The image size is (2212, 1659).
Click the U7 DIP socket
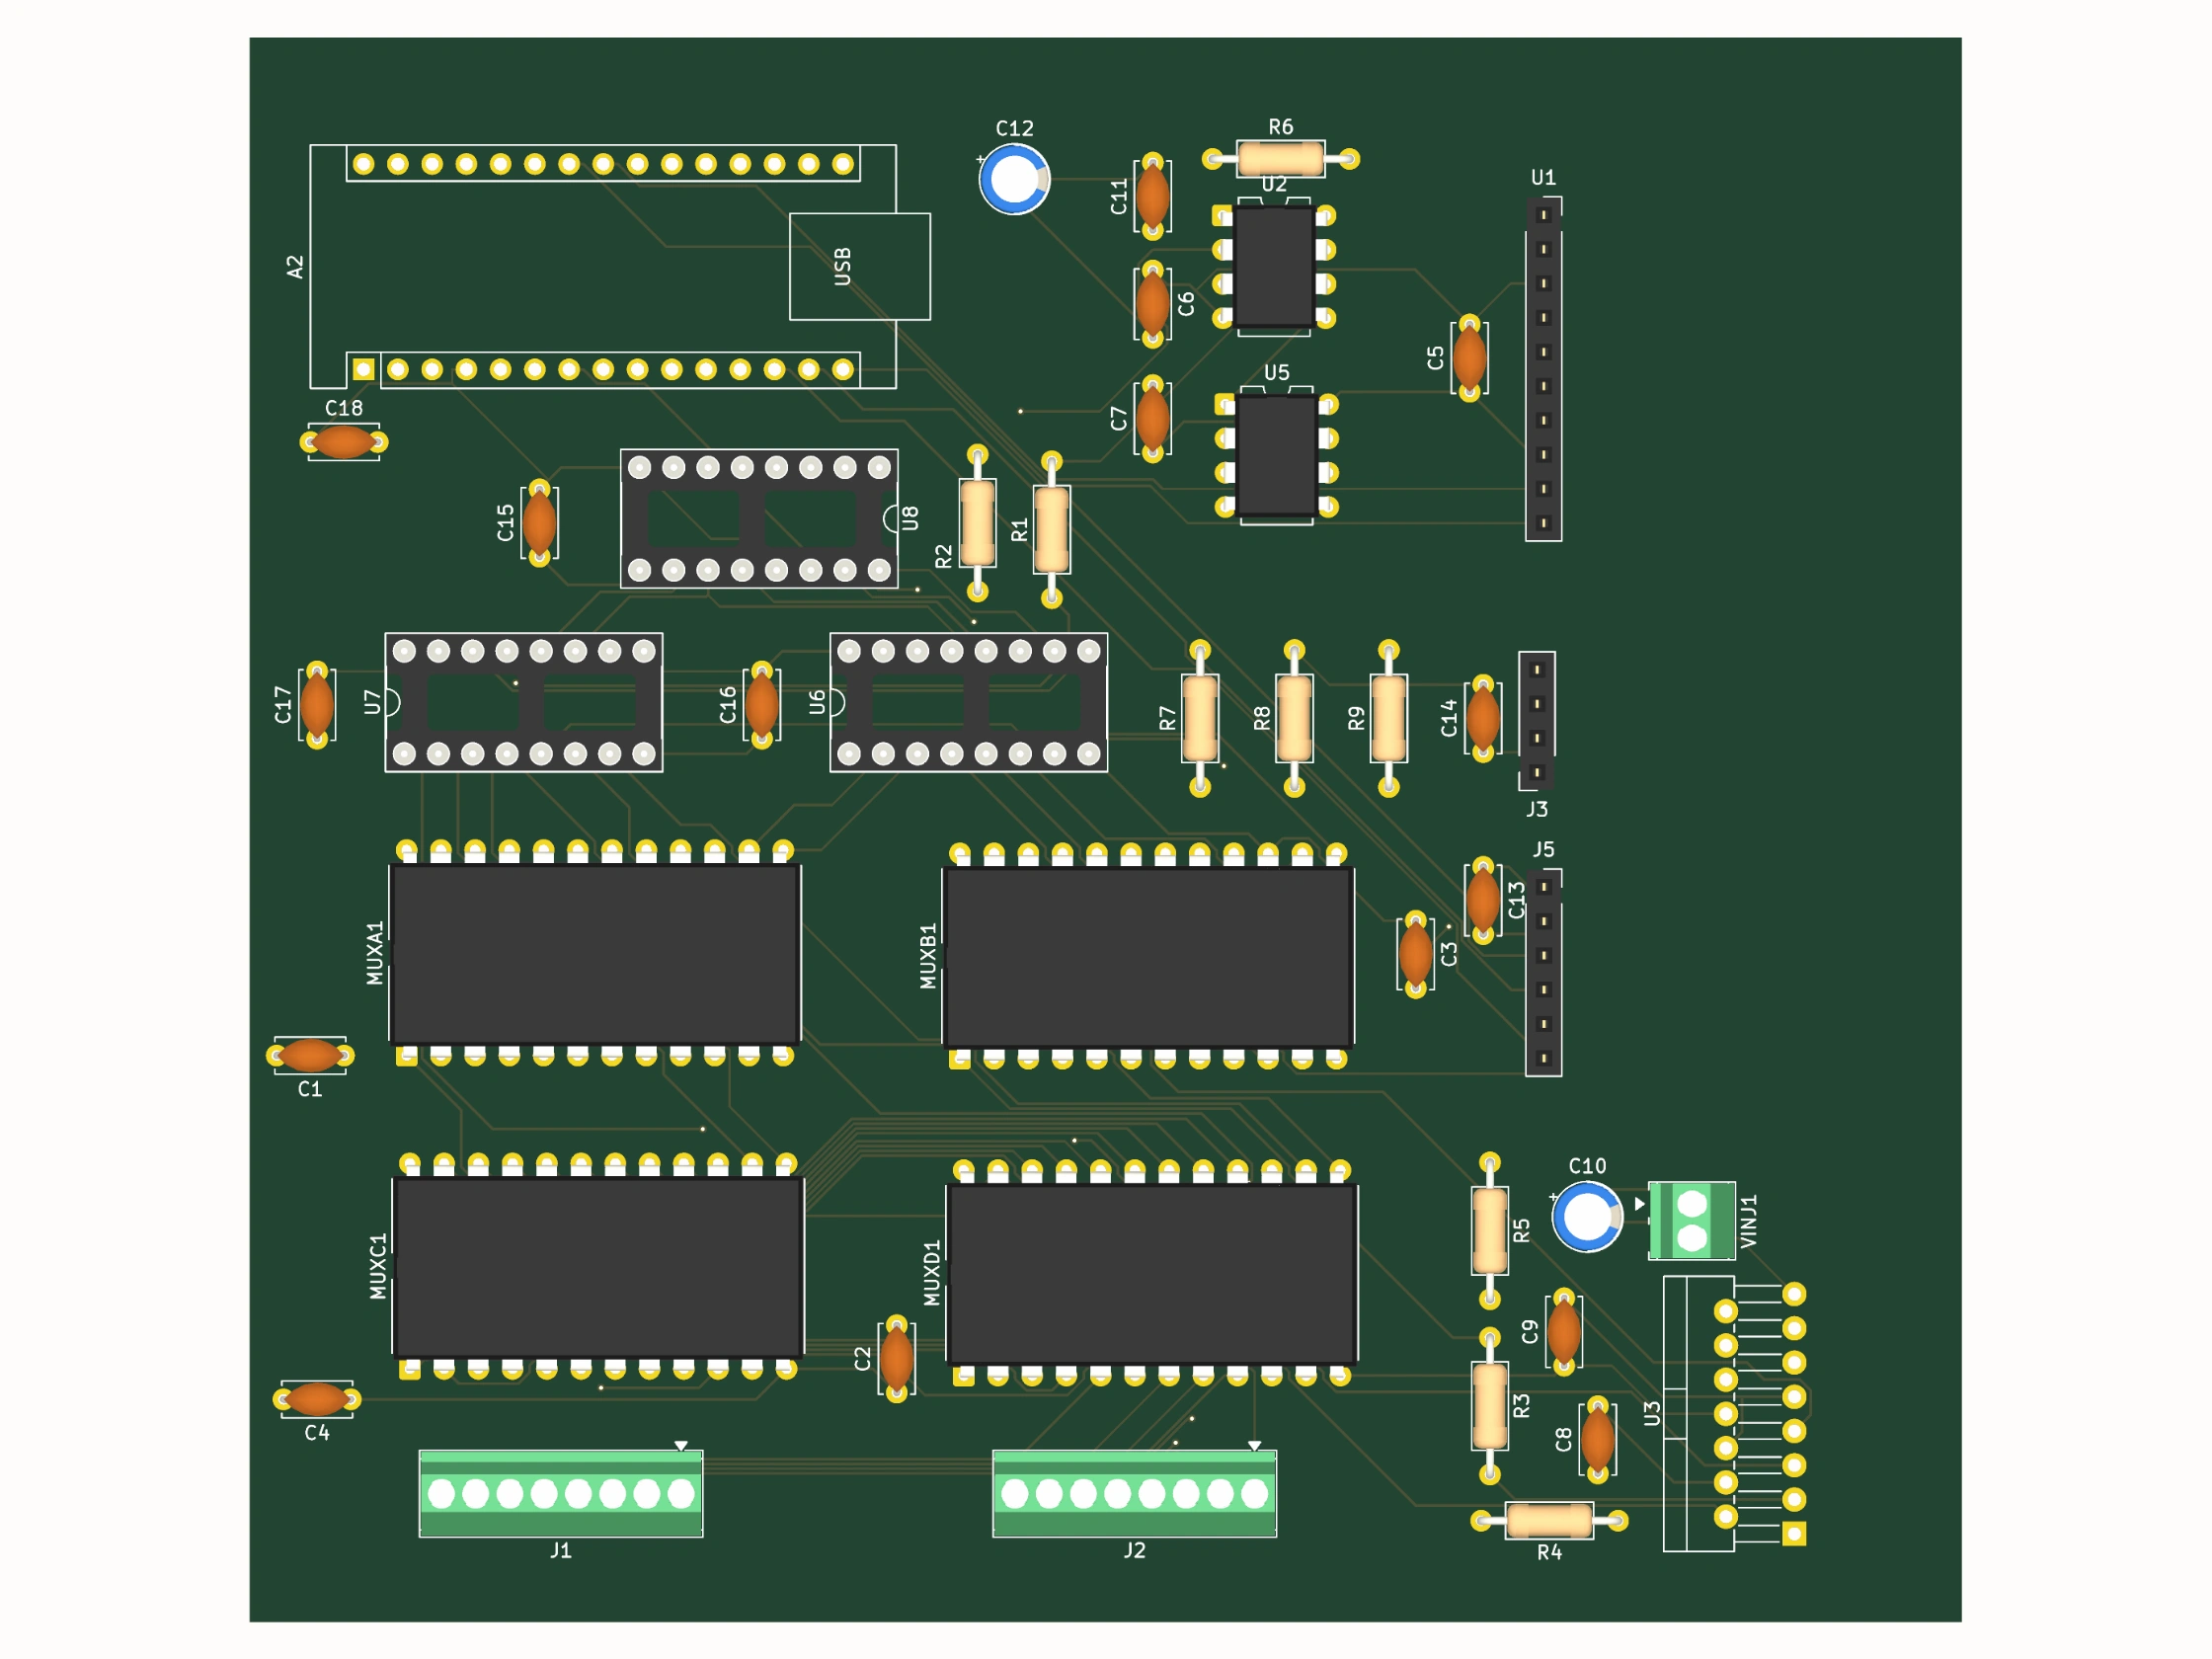(523, 702)
